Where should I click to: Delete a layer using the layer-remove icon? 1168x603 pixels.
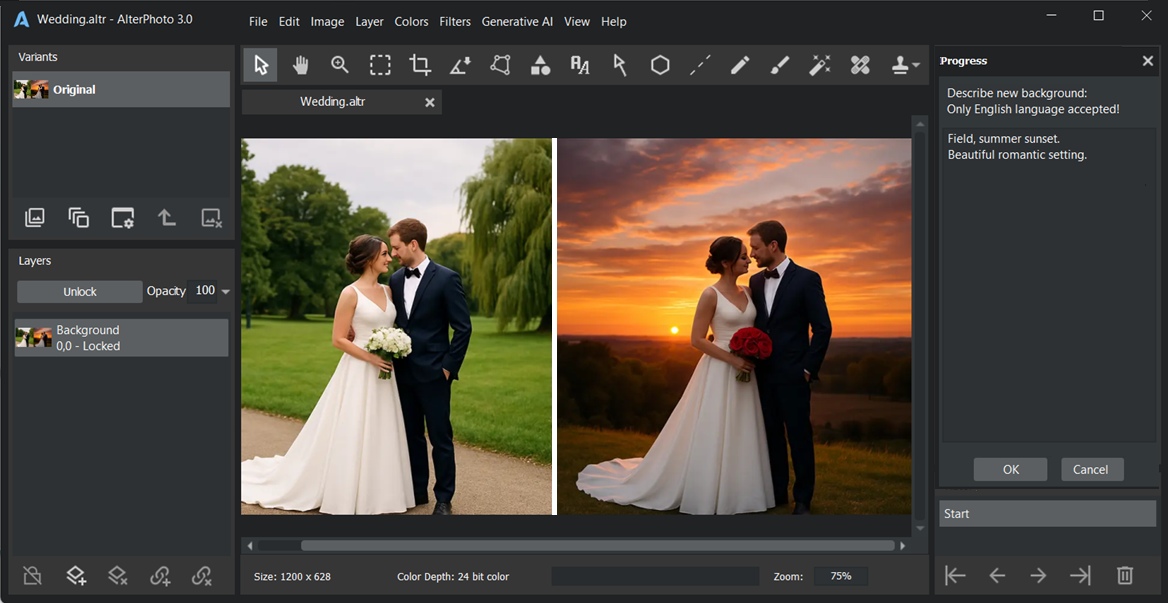pyautogui.click(x=117, y=575)
